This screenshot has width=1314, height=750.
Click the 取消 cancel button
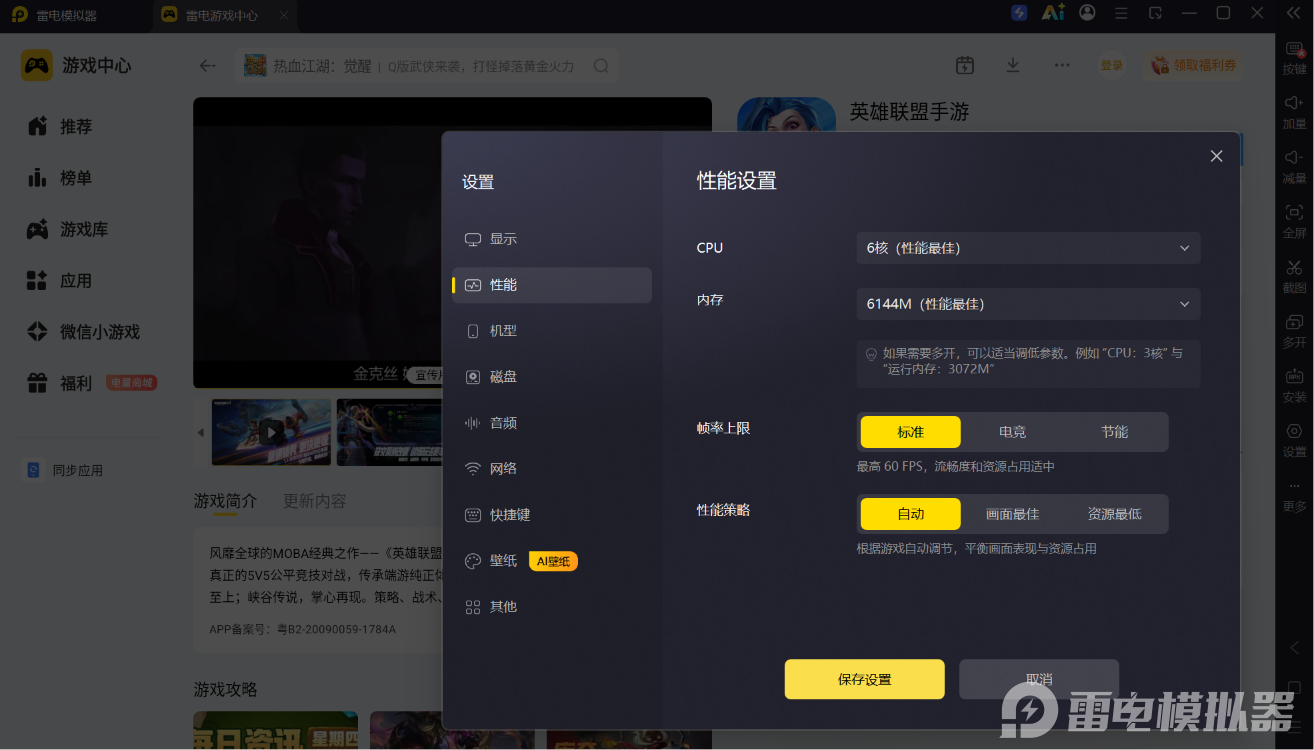(x=1039, y=679)
